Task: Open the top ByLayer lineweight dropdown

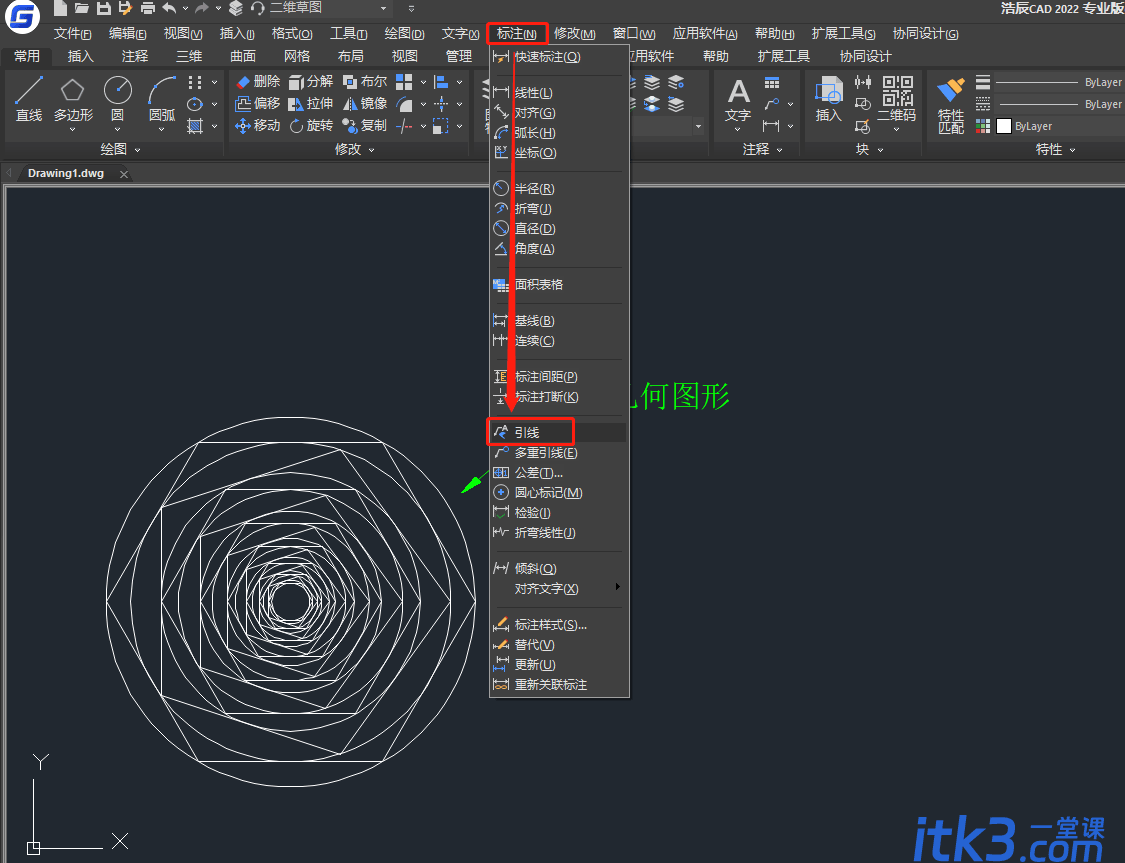Action: [x=1060, y=82]
